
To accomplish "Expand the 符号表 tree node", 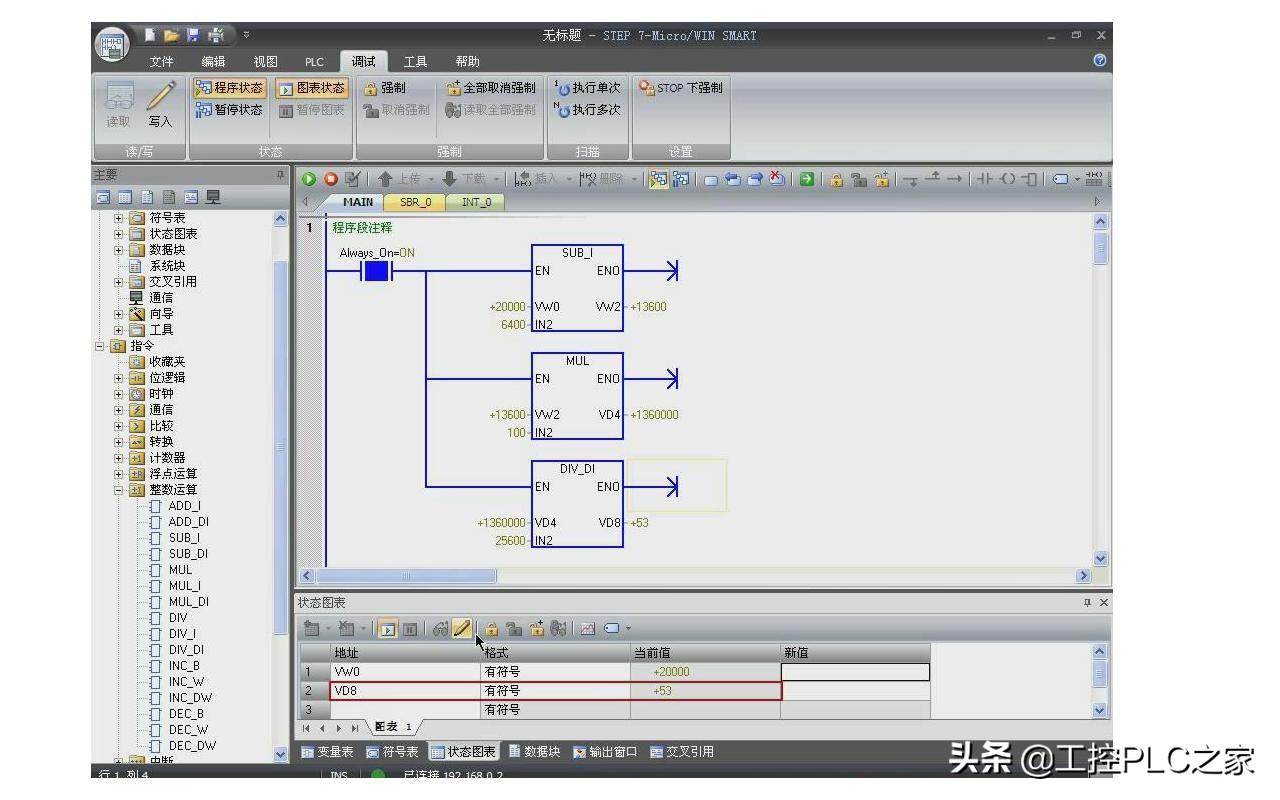I will 120,218.
